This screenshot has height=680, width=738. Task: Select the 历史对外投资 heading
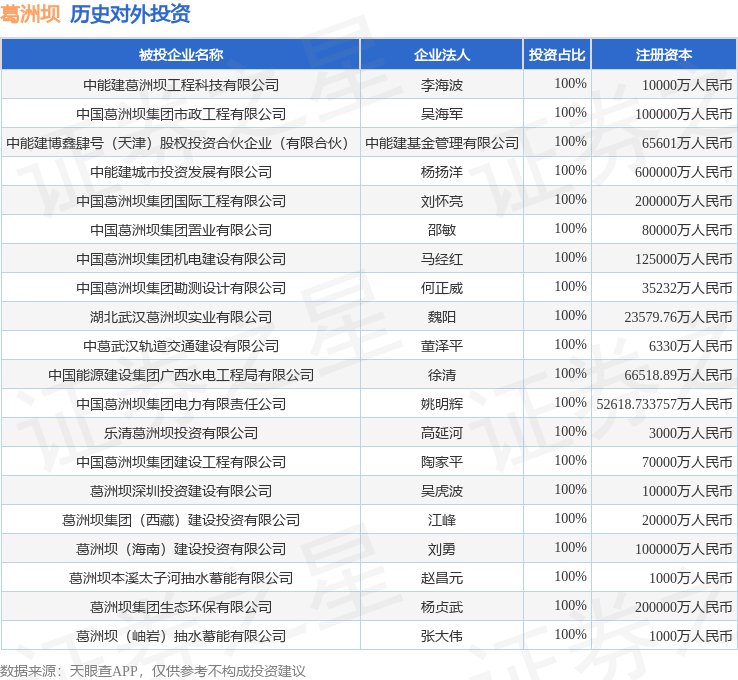[130, 14]
